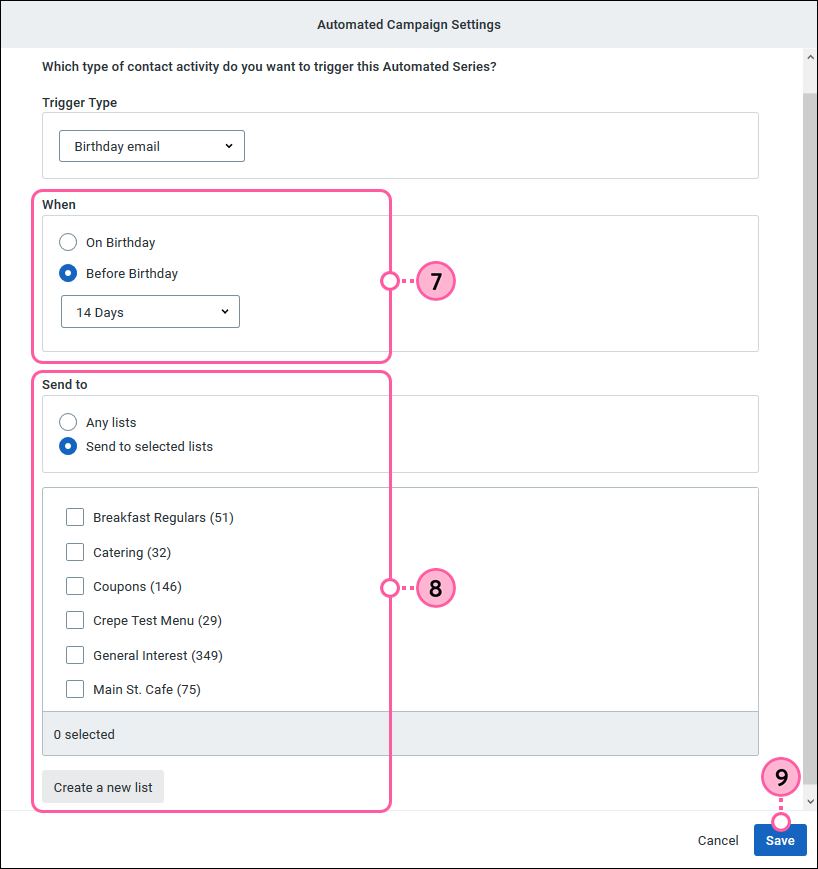The width and height of the screenshot is (818, 869).
Task: Check the Crepe Test Menu (29) list
Action: point(75,620)
